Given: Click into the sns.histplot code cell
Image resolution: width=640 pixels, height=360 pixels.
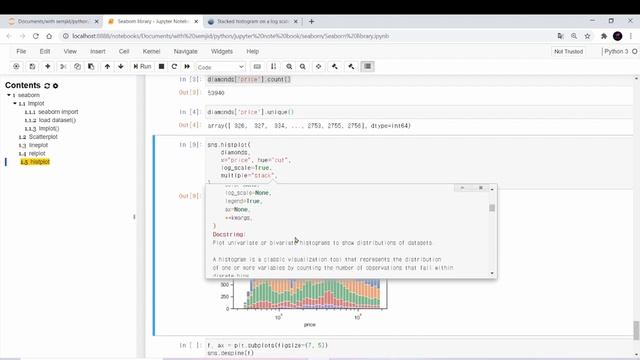Looking at the screenshot, I should pos(419,163).
